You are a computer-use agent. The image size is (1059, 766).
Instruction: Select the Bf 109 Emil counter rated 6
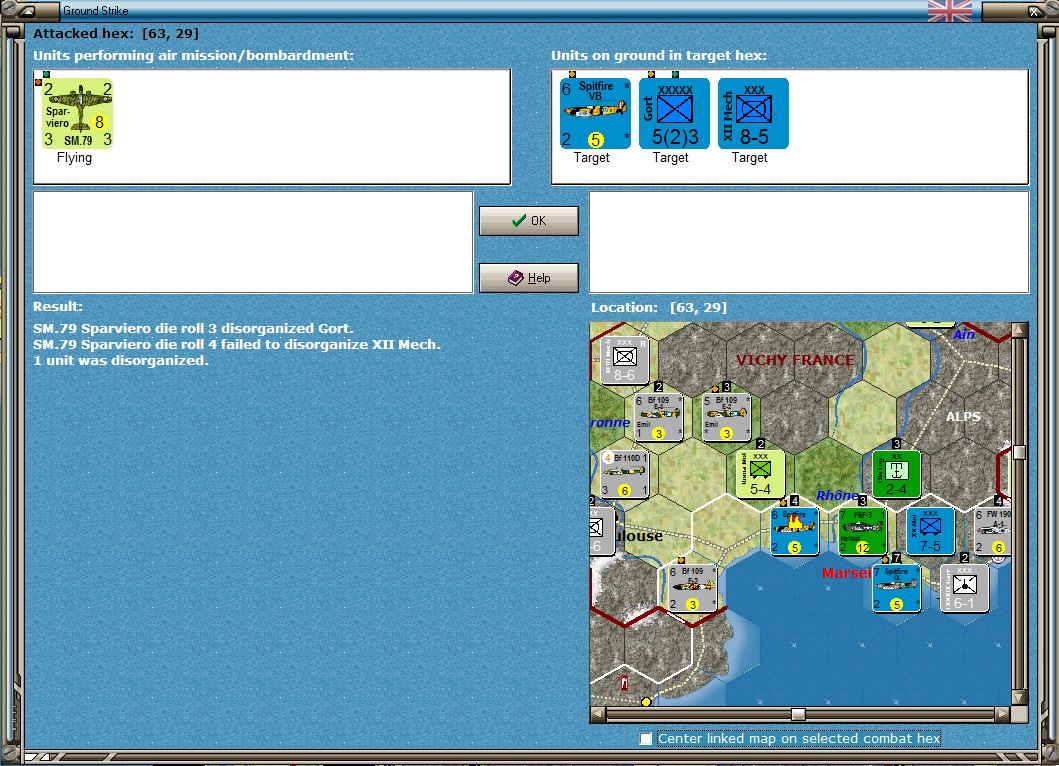coord(658,417)
